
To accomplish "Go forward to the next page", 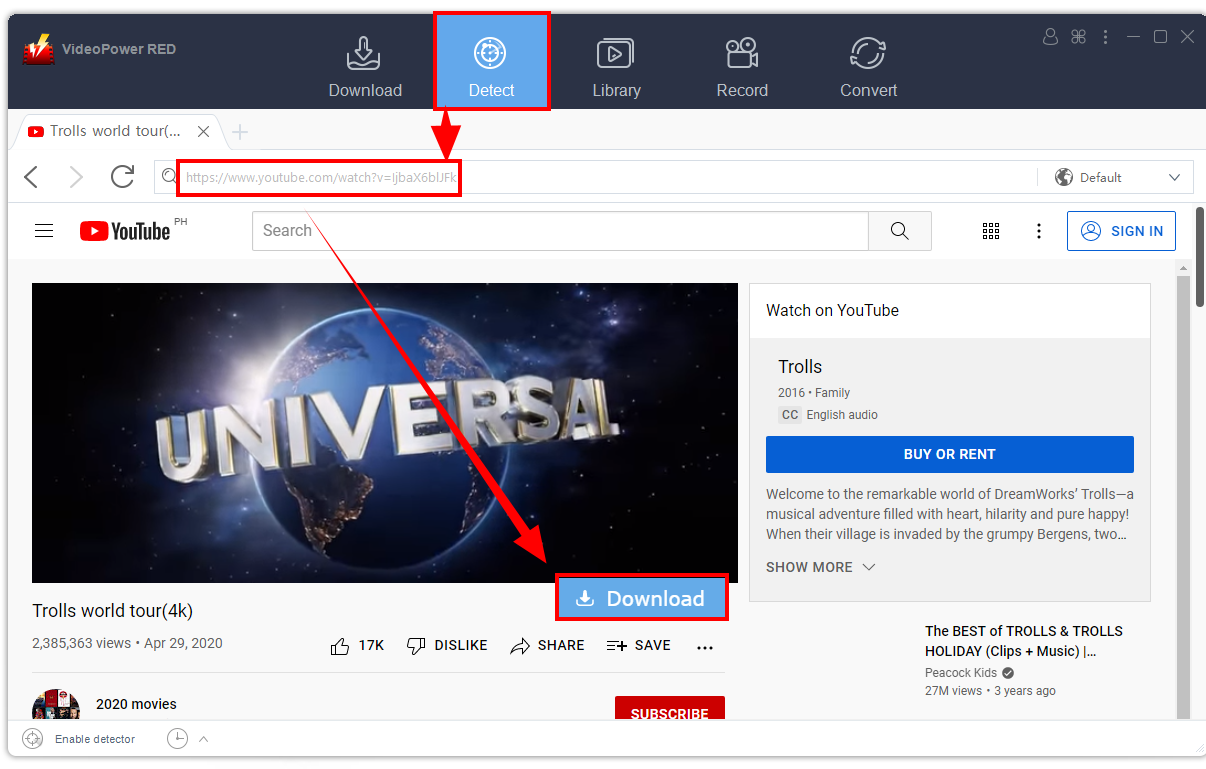I will click(76, 177).
